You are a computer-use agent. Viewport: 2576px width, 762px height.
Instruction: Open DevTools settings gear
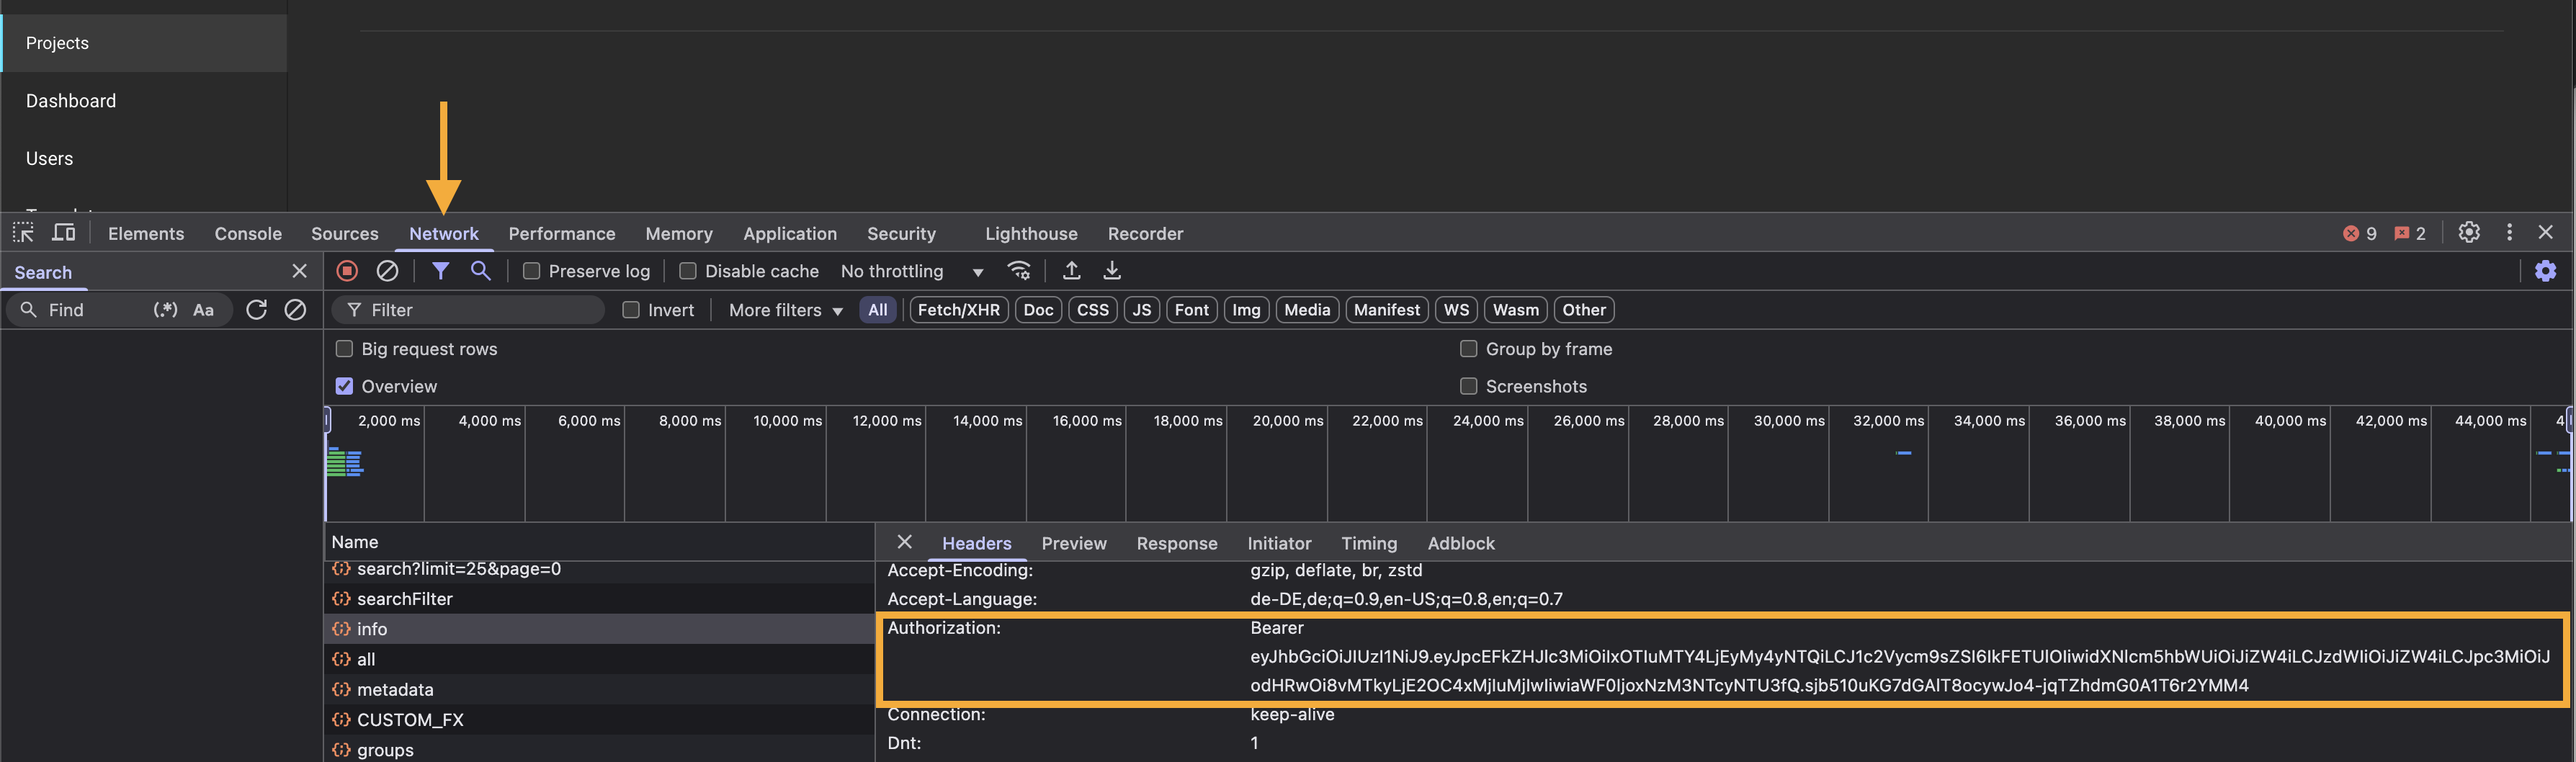[2468, 233]
